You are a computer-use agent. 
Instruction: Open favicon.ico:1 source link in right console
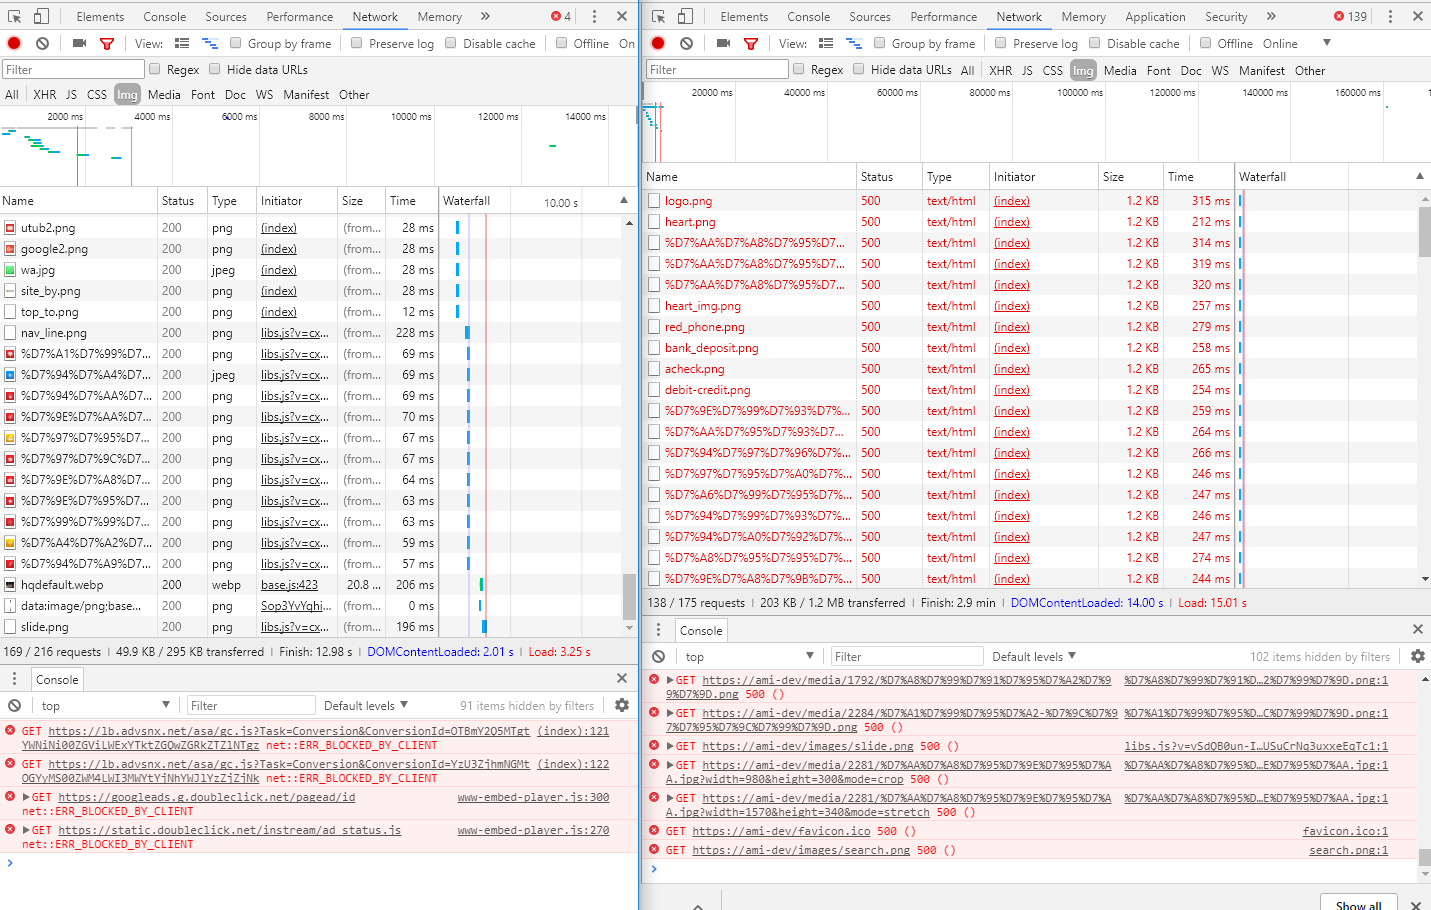click(1344, 831)
